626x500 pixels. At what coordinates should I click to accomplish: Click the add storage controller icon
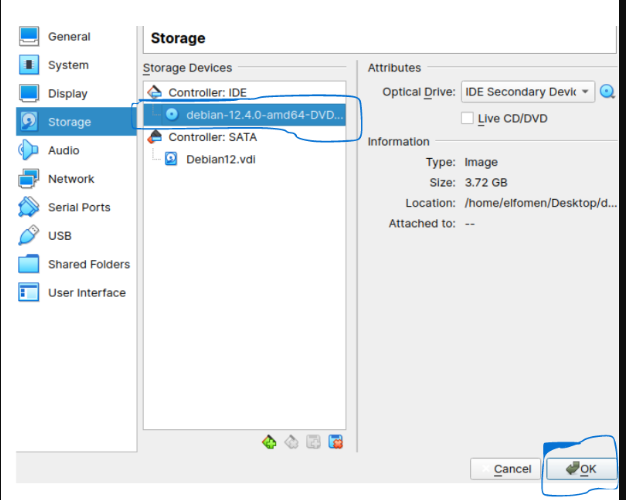coord(269,442)
